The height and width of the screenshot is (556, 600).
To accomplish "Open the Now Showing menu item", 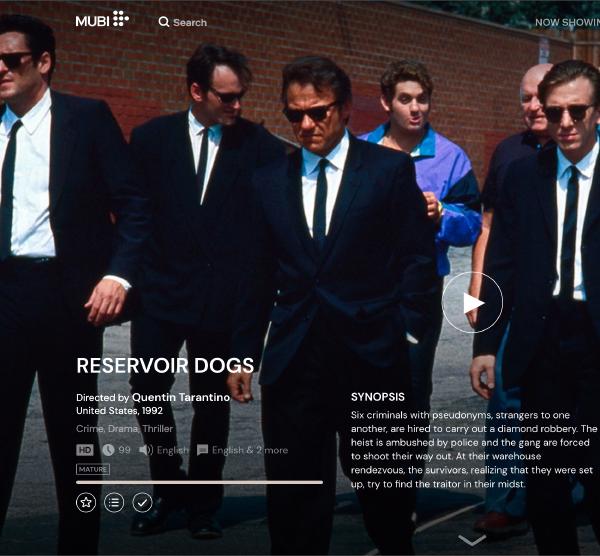I will tap(566, 22).
